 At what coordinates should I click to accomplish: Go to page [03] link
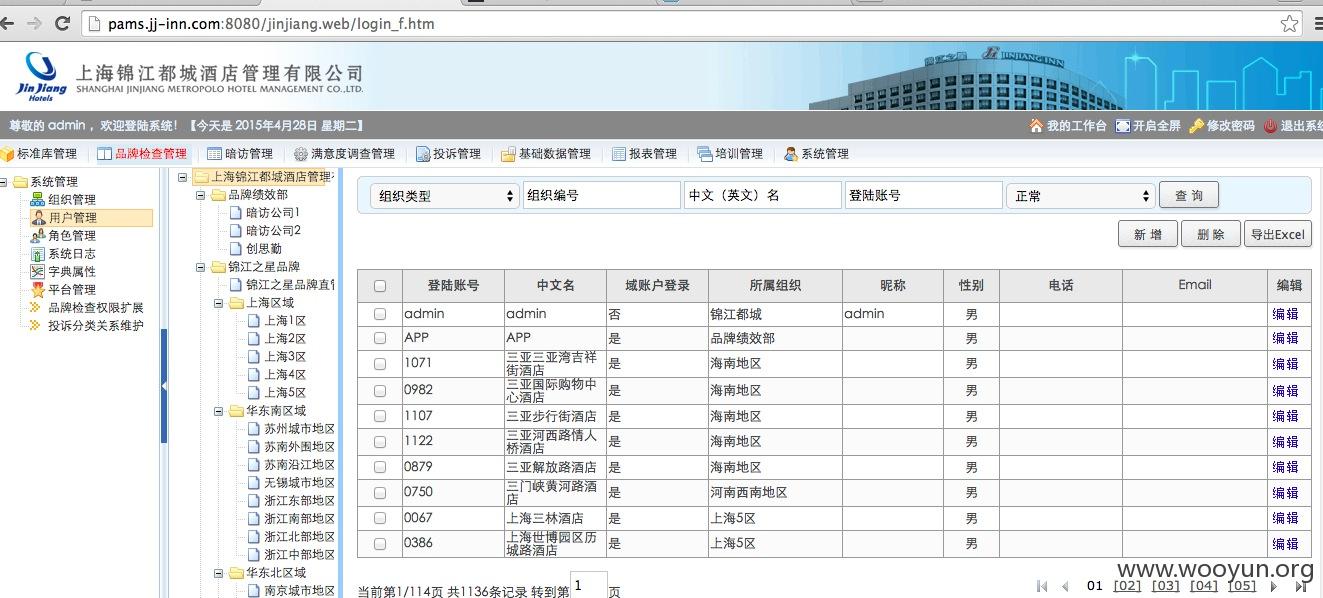(x=1165, y=586)
